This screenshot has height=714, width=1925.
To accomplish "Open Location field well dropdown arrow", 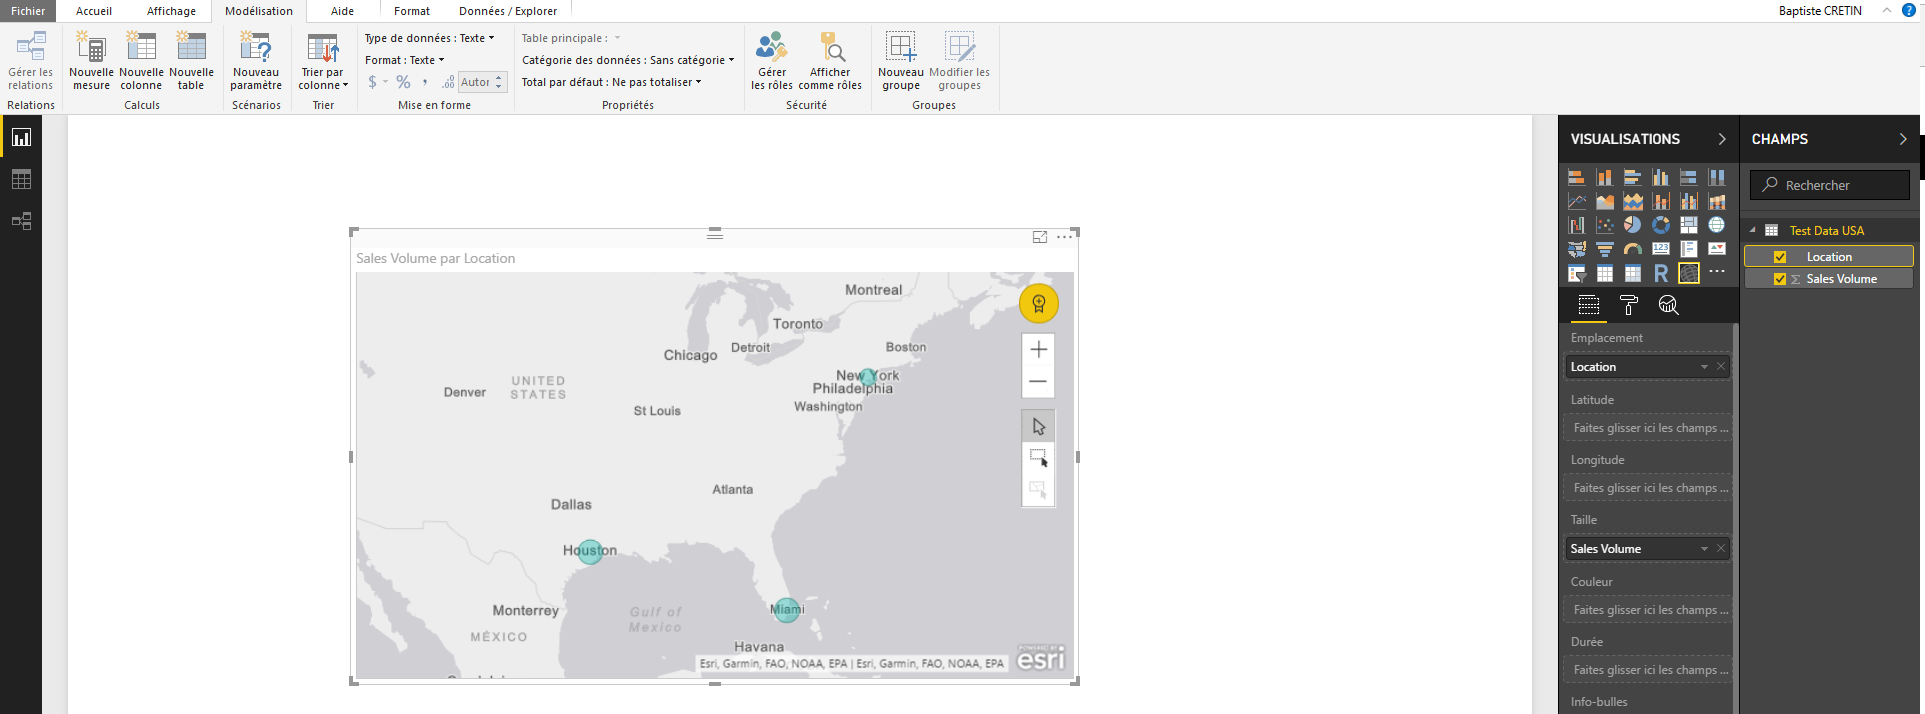I will 1704,367.
